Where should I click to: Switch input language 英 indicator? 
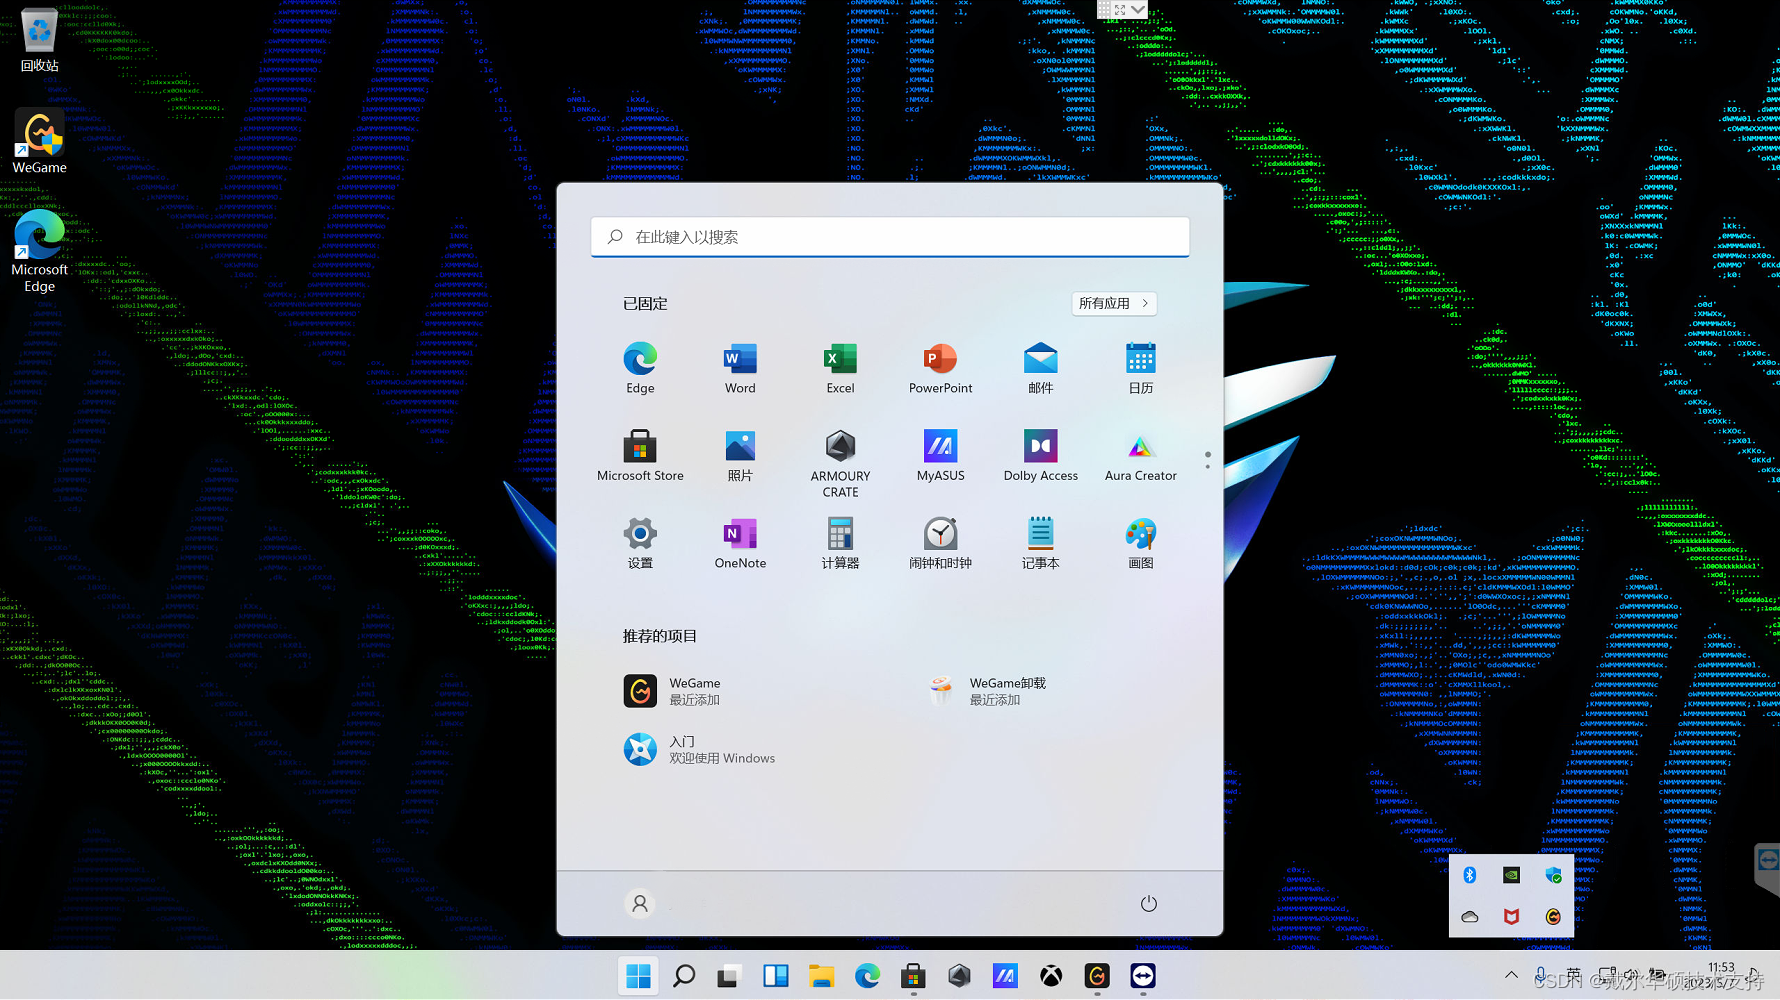pos(1573,975)
